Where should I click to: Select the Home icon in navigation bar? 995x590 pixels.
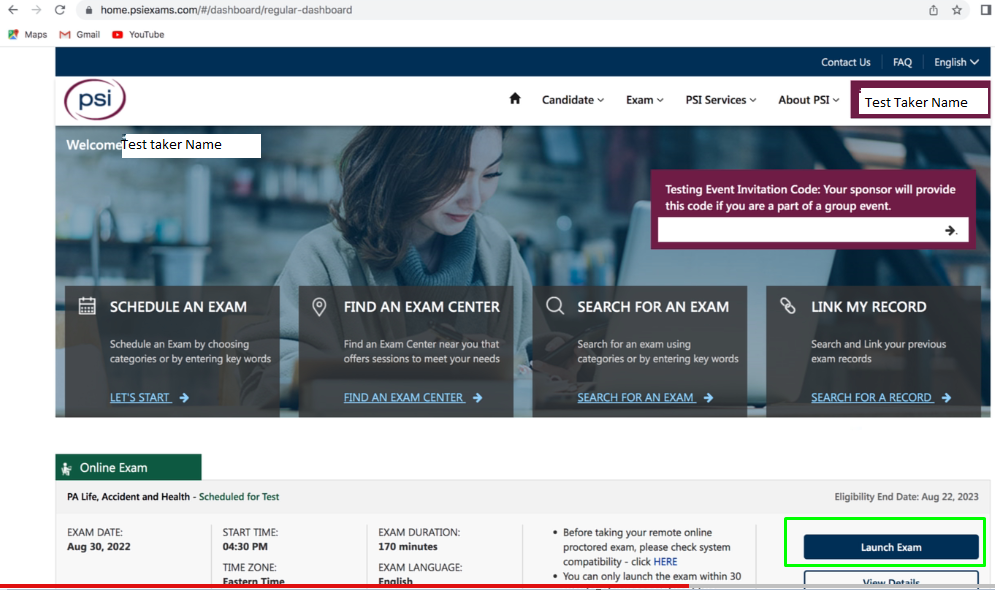[514, 99]
